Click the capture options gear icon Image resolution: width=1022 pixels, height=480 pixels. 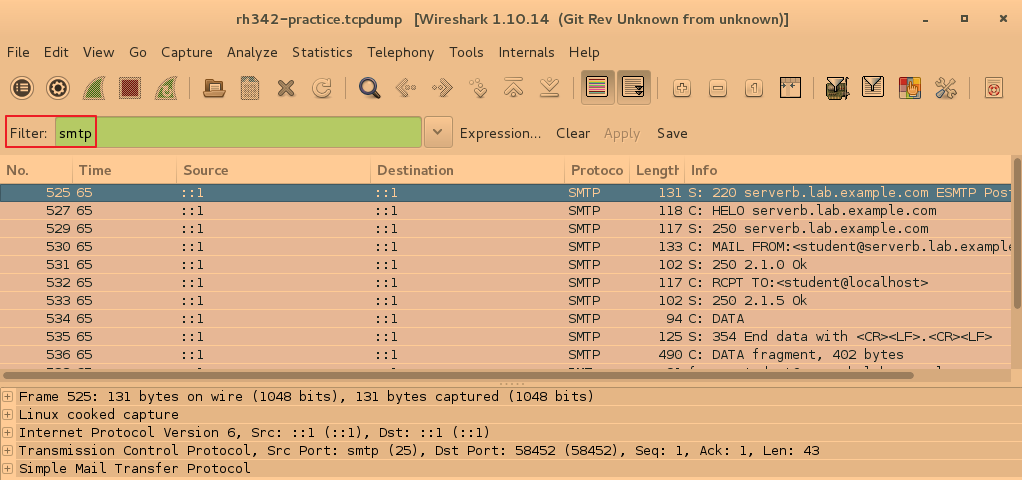tap(58, 88)
